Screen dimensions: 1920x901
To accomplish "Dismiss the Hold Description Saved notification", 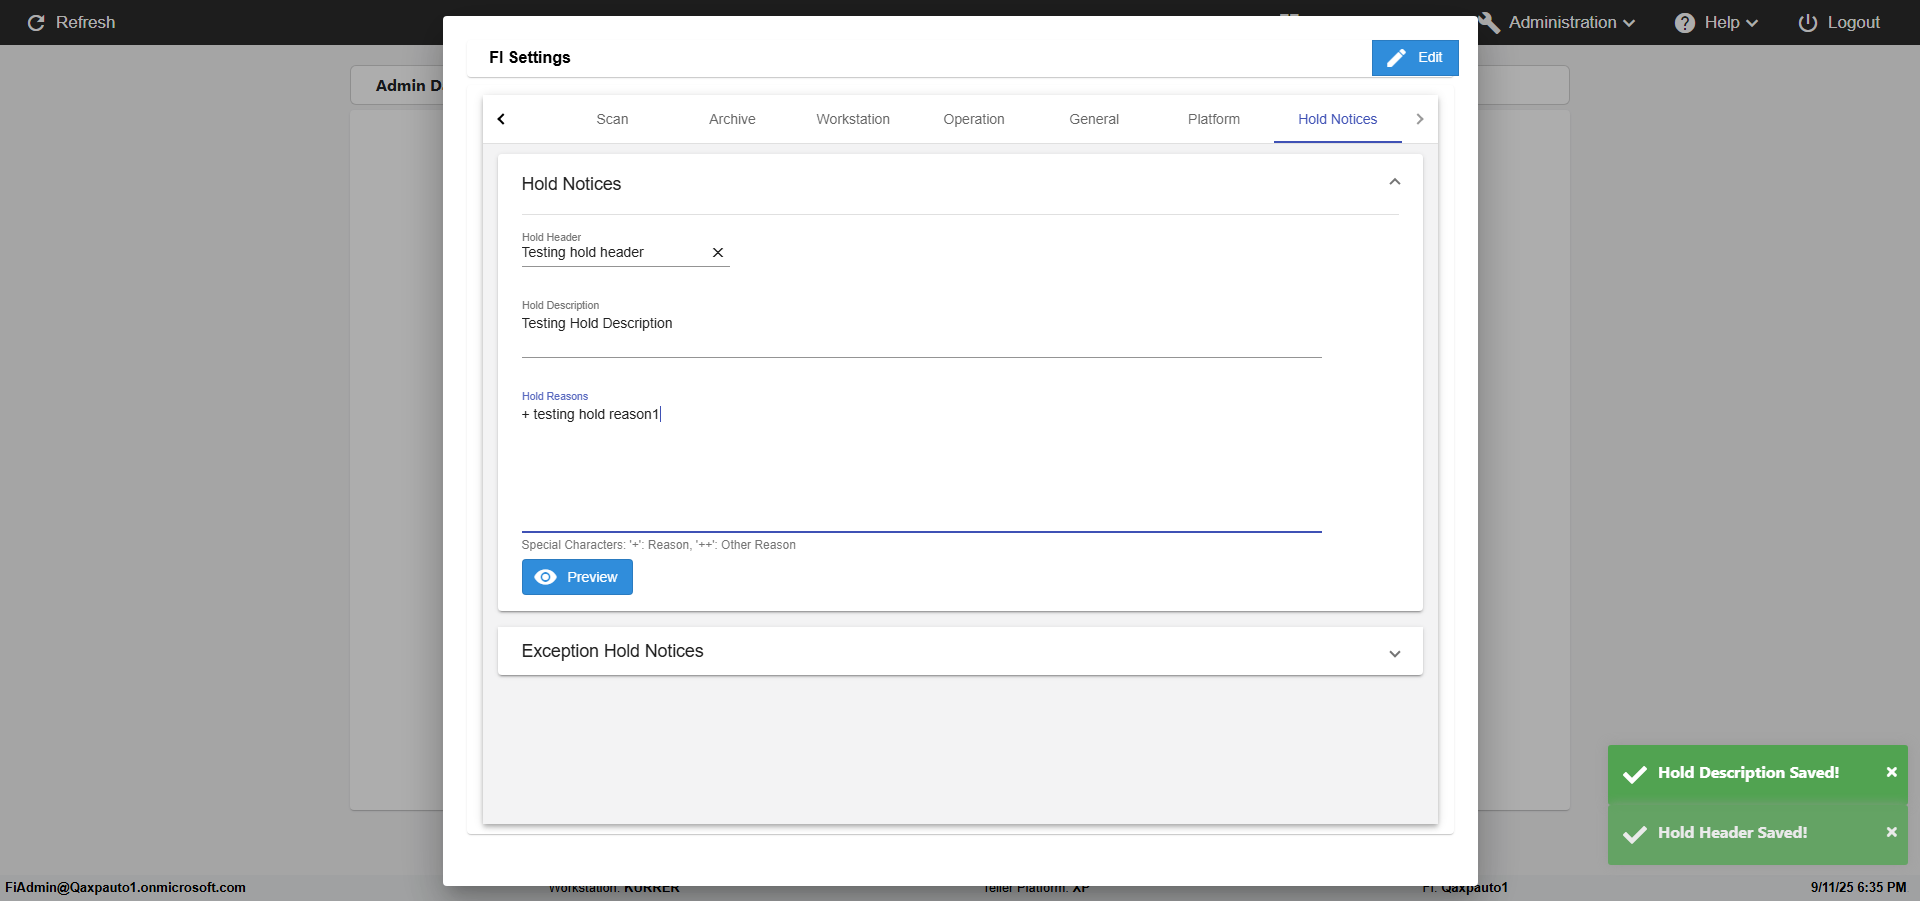I will [1891, 772].
